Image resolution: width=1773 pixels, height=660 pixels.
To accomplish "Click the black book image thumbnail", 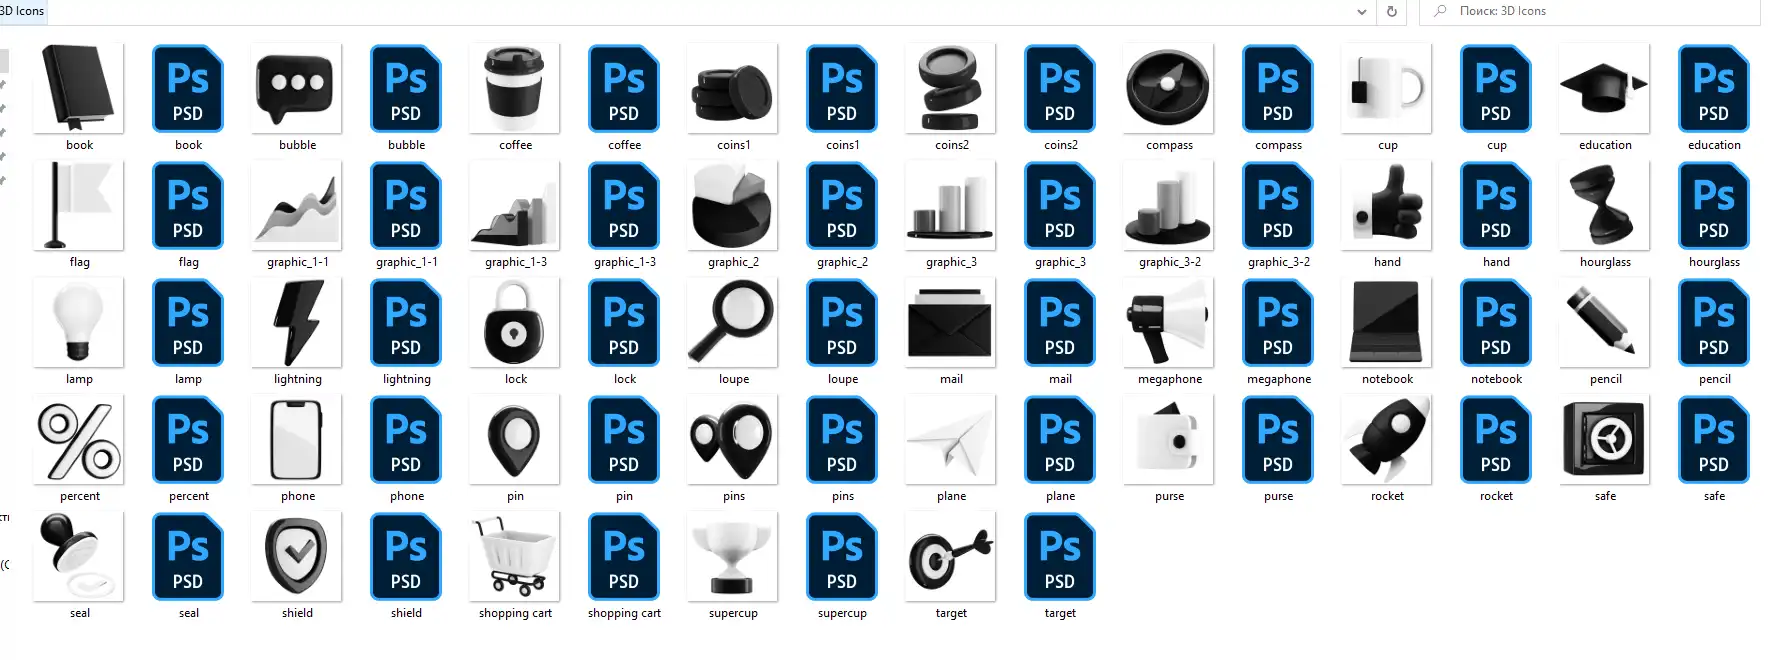I will tap(79, 88).
